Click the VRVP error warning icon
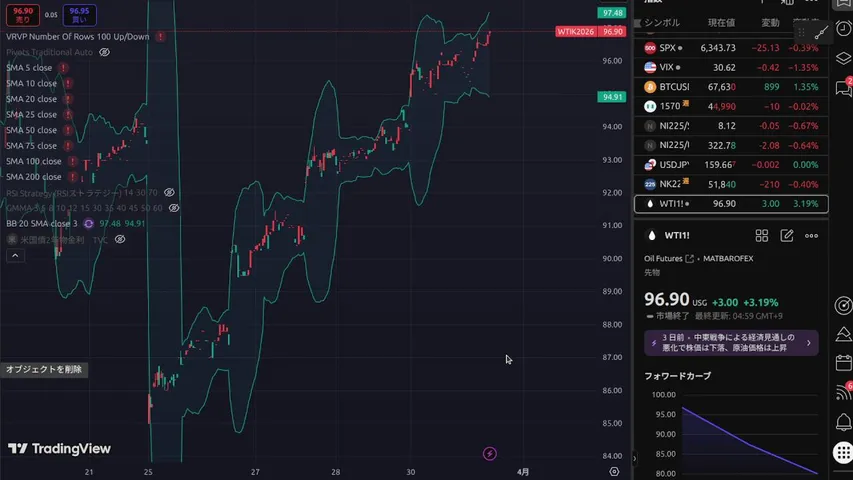853x480 pixels. 160,36
